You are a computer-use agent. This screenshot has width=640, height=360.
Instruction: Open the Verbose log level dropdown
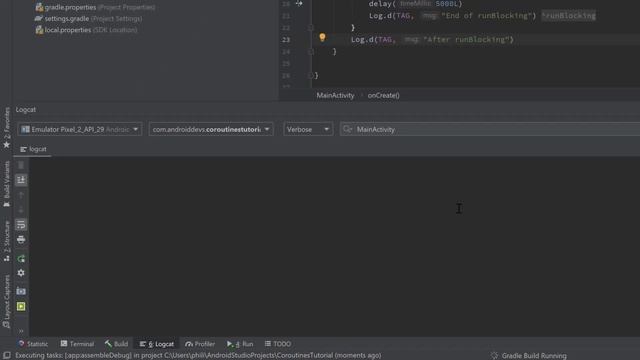308,129
